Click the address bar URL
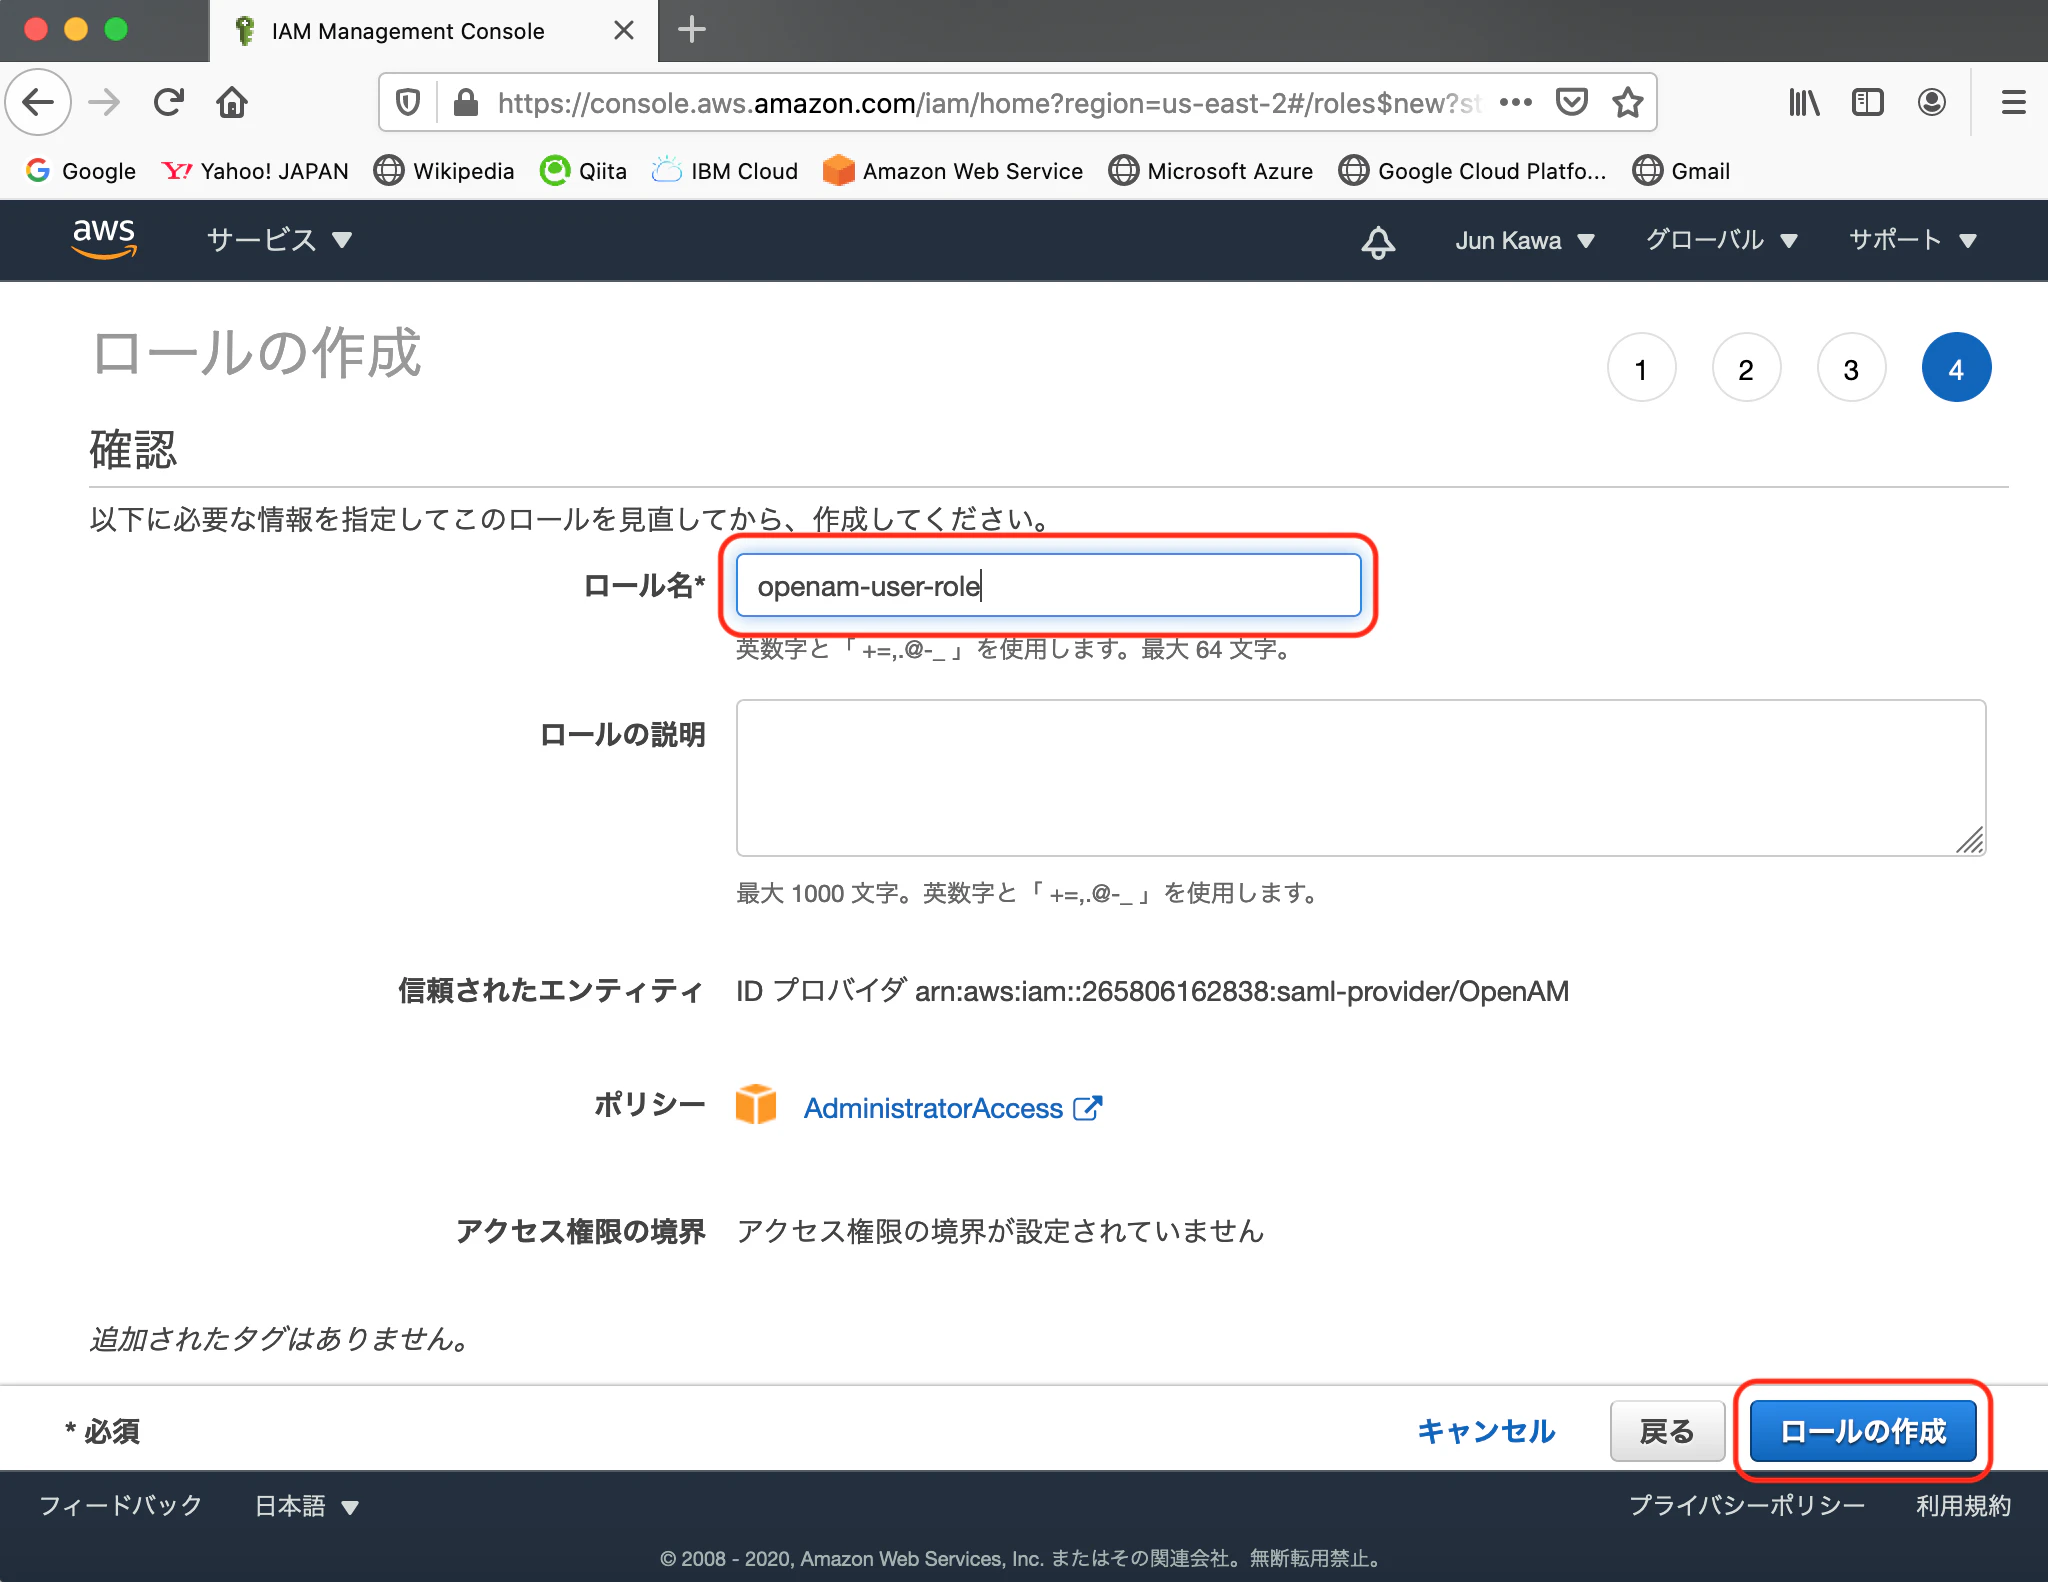The width and height of the screenshot is (2048, 1582). 988,102
